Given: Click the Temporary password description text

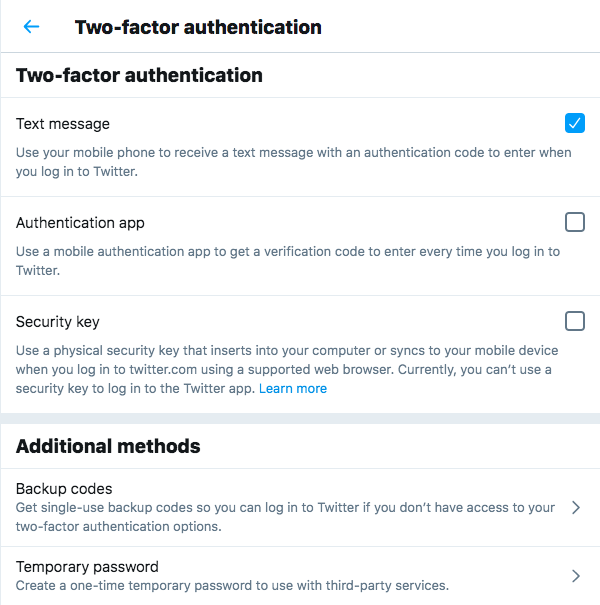Looking at the screenshot, I should click(232, 586).
